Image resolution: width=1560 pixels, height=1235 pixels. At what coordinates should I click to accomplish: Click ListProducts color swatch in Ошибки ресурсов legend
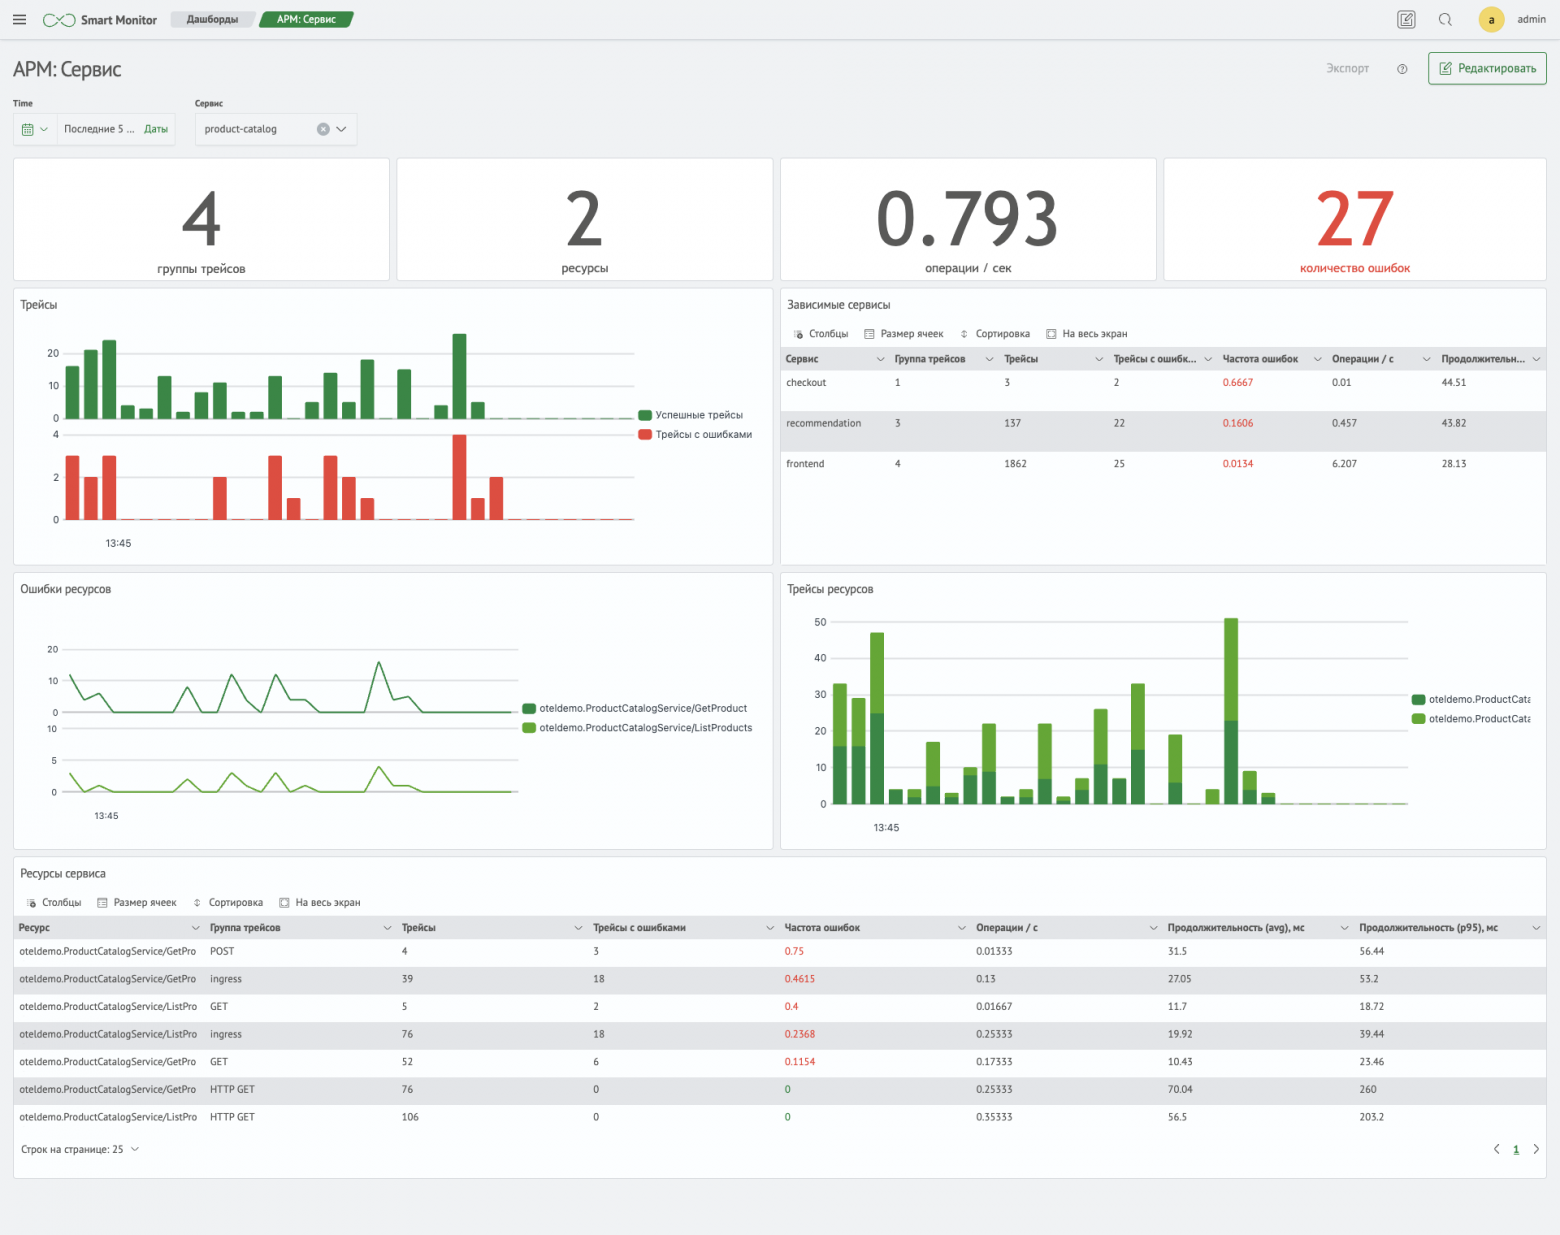pyautogui.click(x=529, y=728)
